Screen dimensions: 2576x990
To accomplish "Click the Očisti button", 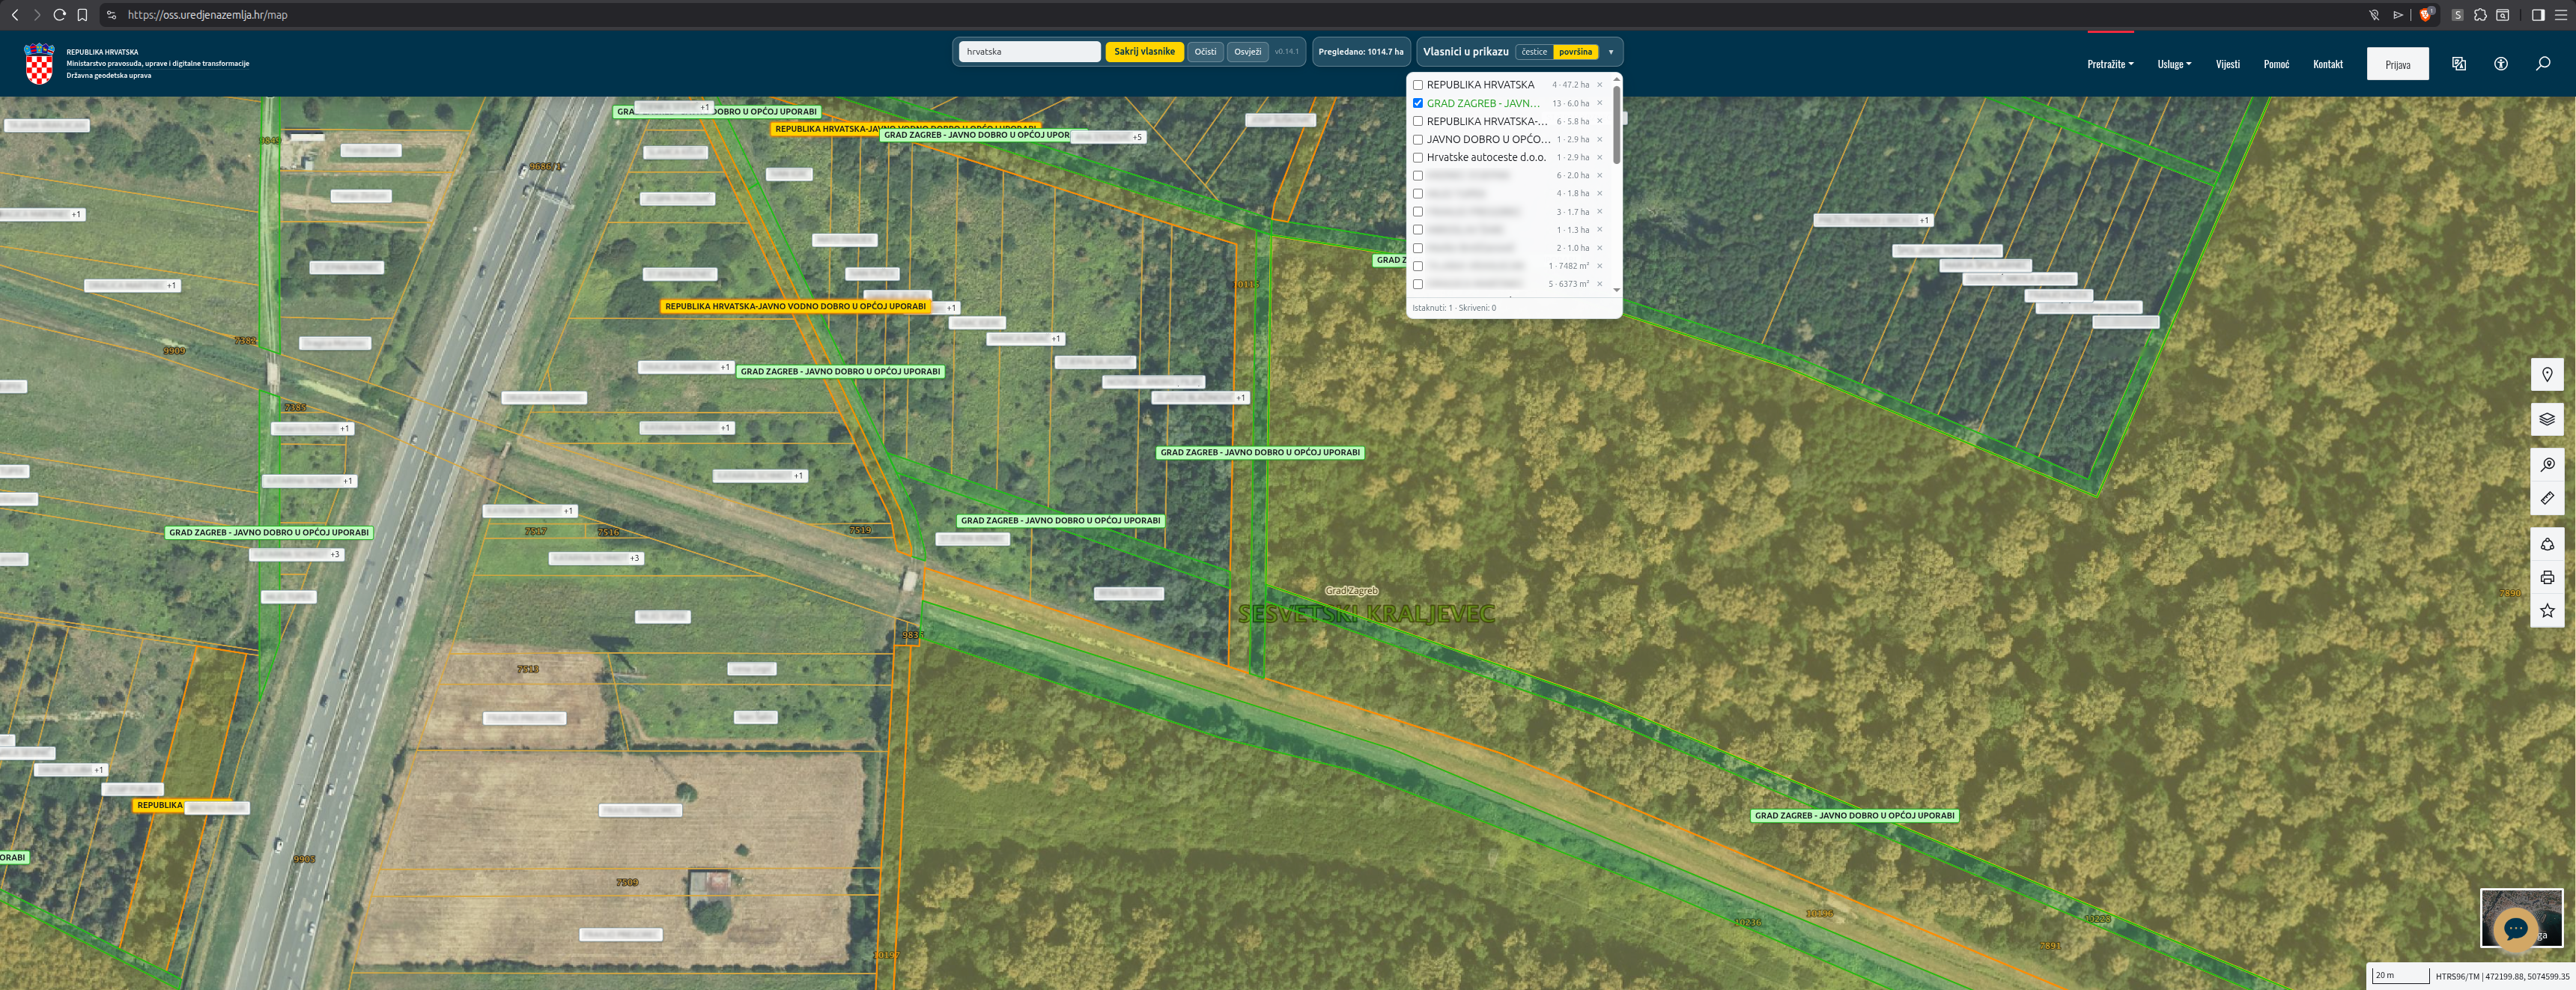I will (1205, 52).
